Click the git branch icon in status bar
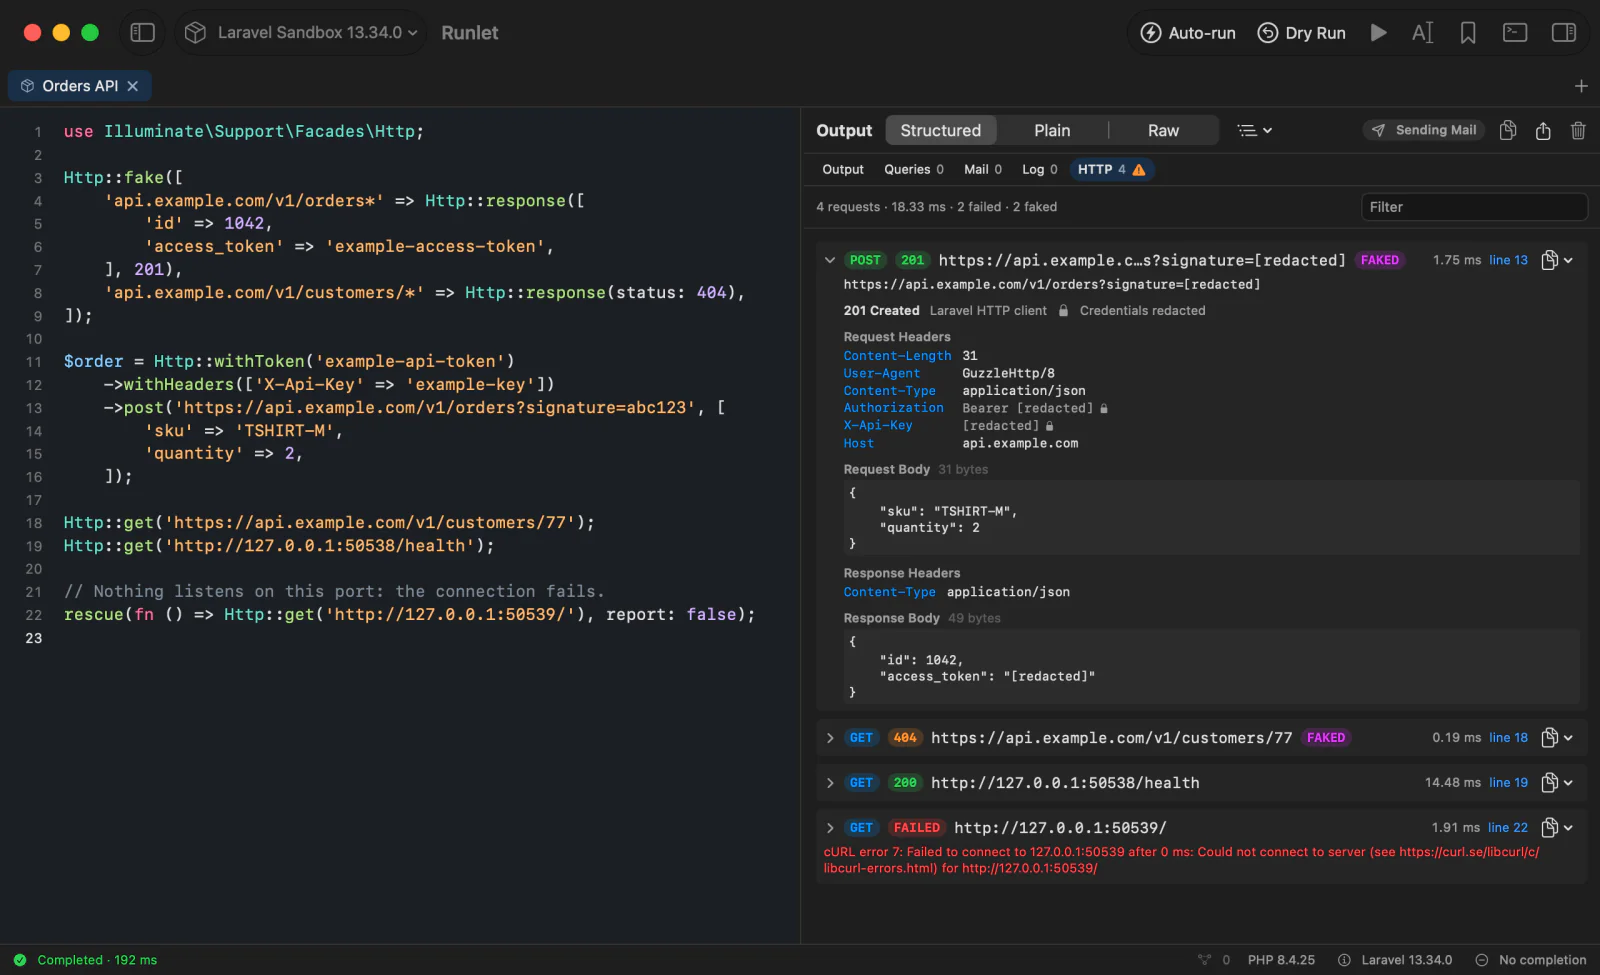The width and height of the screenshot is (1600, 975). (1205, 960)
